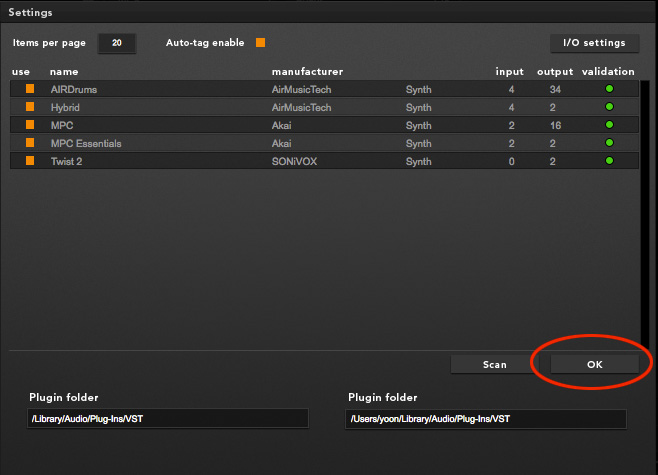Click the Items per page field

[x=116, y=44]
